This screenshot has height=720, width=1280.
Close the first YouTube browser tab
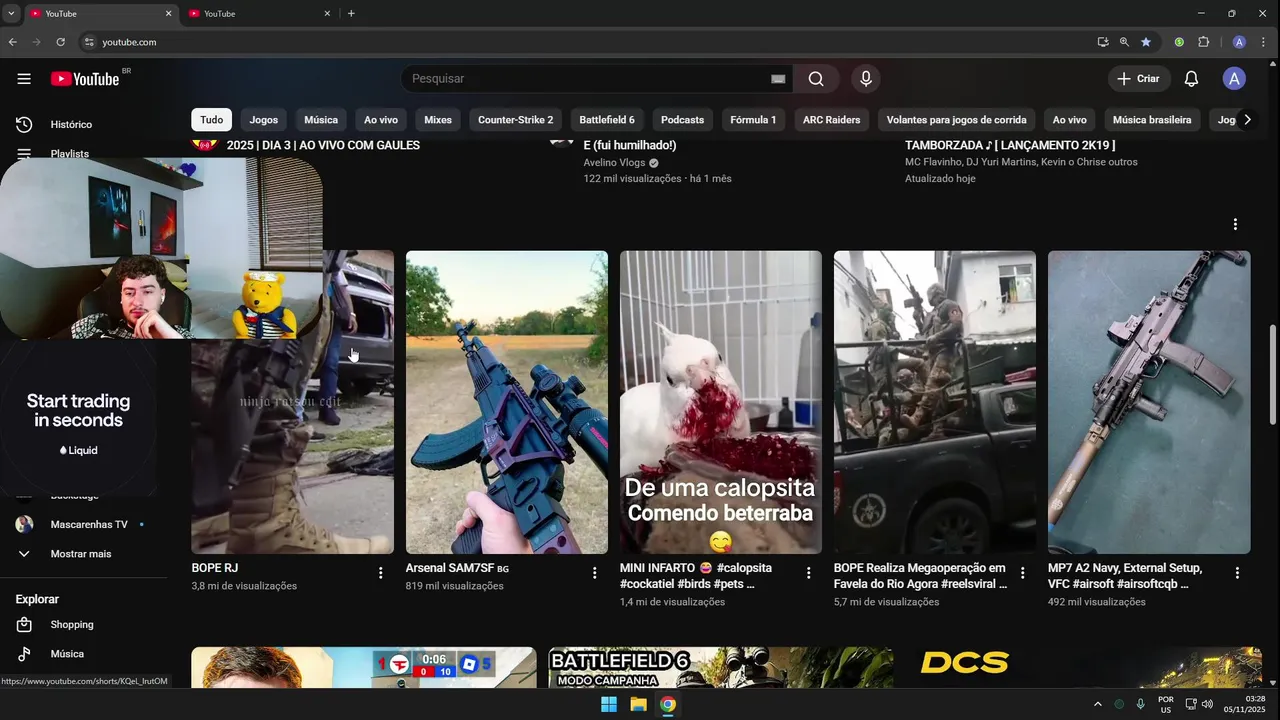click(x=168, y=14)
